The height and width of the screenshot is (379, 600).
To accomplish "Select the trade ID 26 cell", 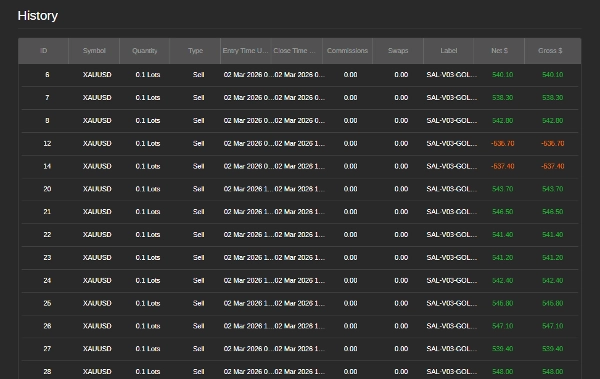I will (47, 326).
